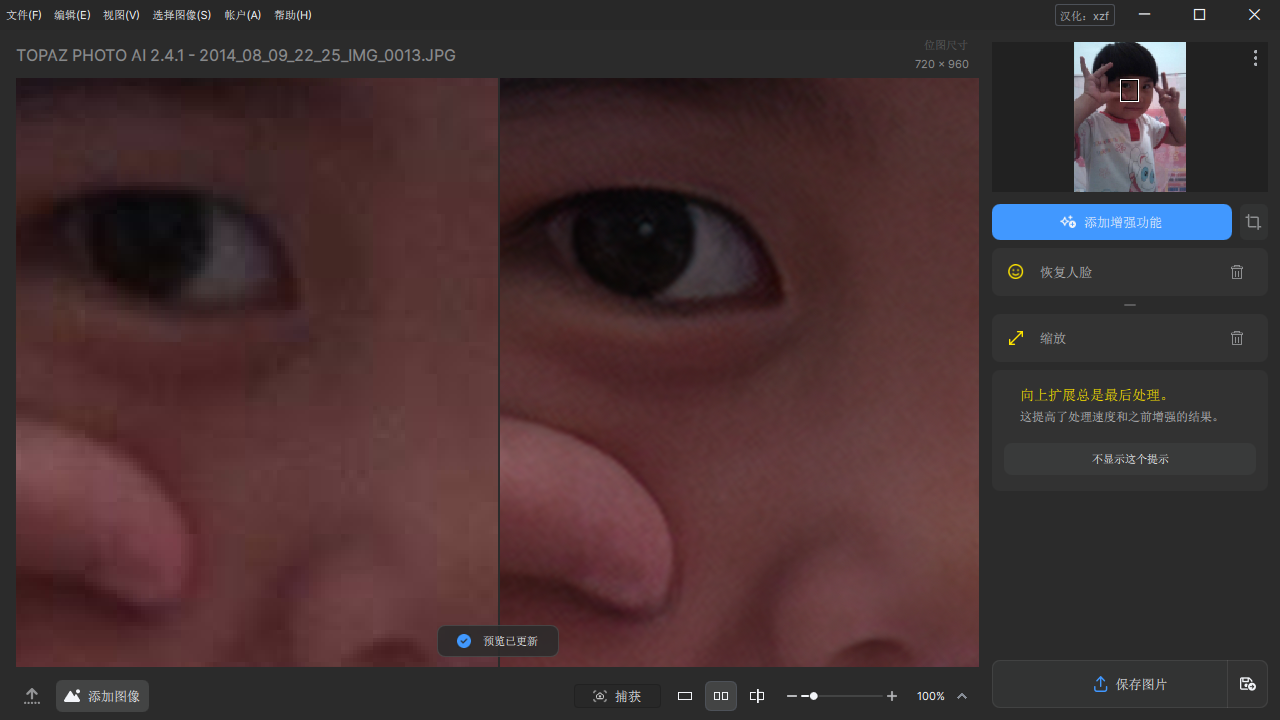Delete the 缩放 enhancement via trash icon
This screenshot has width=1280, height=720.
[1237, 338]
